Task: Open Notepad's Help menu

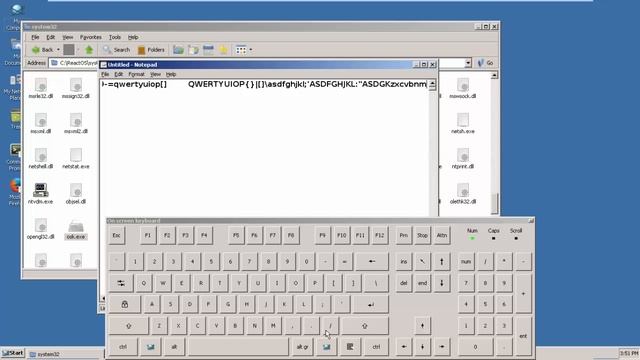Action: (x=171, y=74)
